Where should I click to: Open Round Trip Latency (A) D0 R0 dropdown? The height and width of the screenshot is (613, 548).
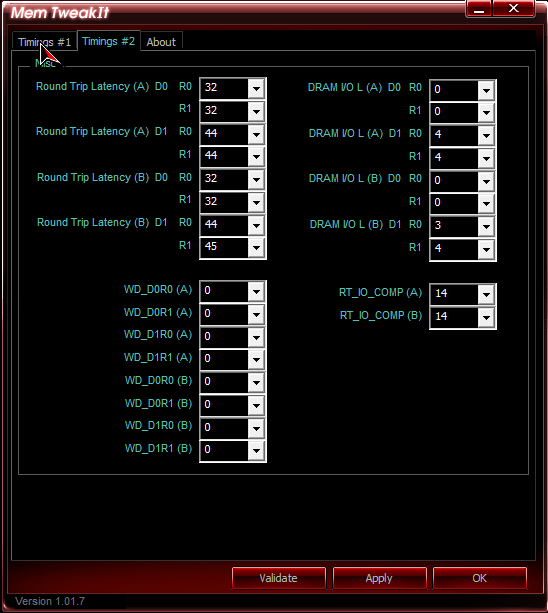[256, 88]
